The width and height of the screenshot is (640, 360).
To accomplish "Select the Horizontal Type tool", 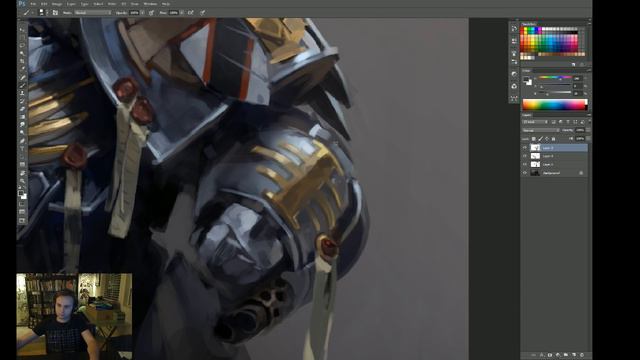I will [x=22, y=149].
